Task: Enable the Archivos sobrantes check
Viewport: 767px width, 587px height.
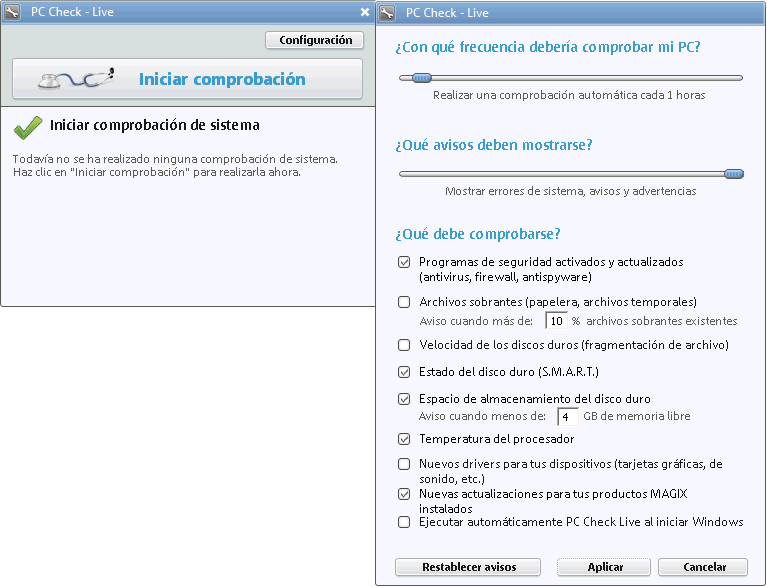Action: pyautogui.click(x=404, y=301)
